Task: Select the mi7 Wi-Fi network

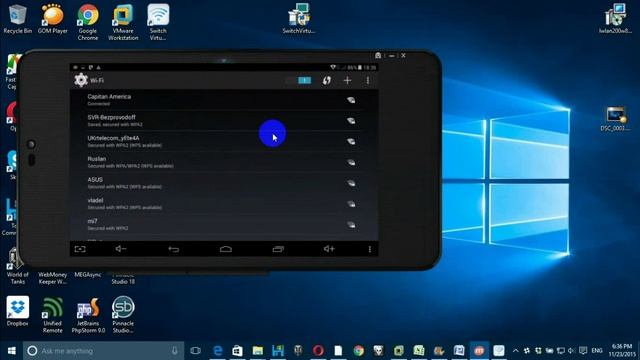Action: (224, 224)
